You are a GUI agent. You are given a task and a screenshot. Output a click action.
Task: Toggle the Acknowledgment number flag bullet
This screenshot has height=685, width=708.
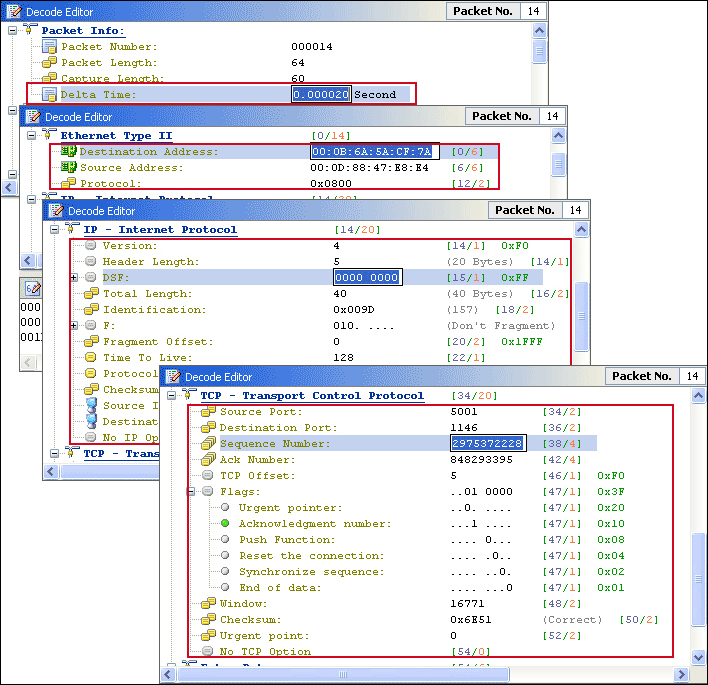(226, 524)
